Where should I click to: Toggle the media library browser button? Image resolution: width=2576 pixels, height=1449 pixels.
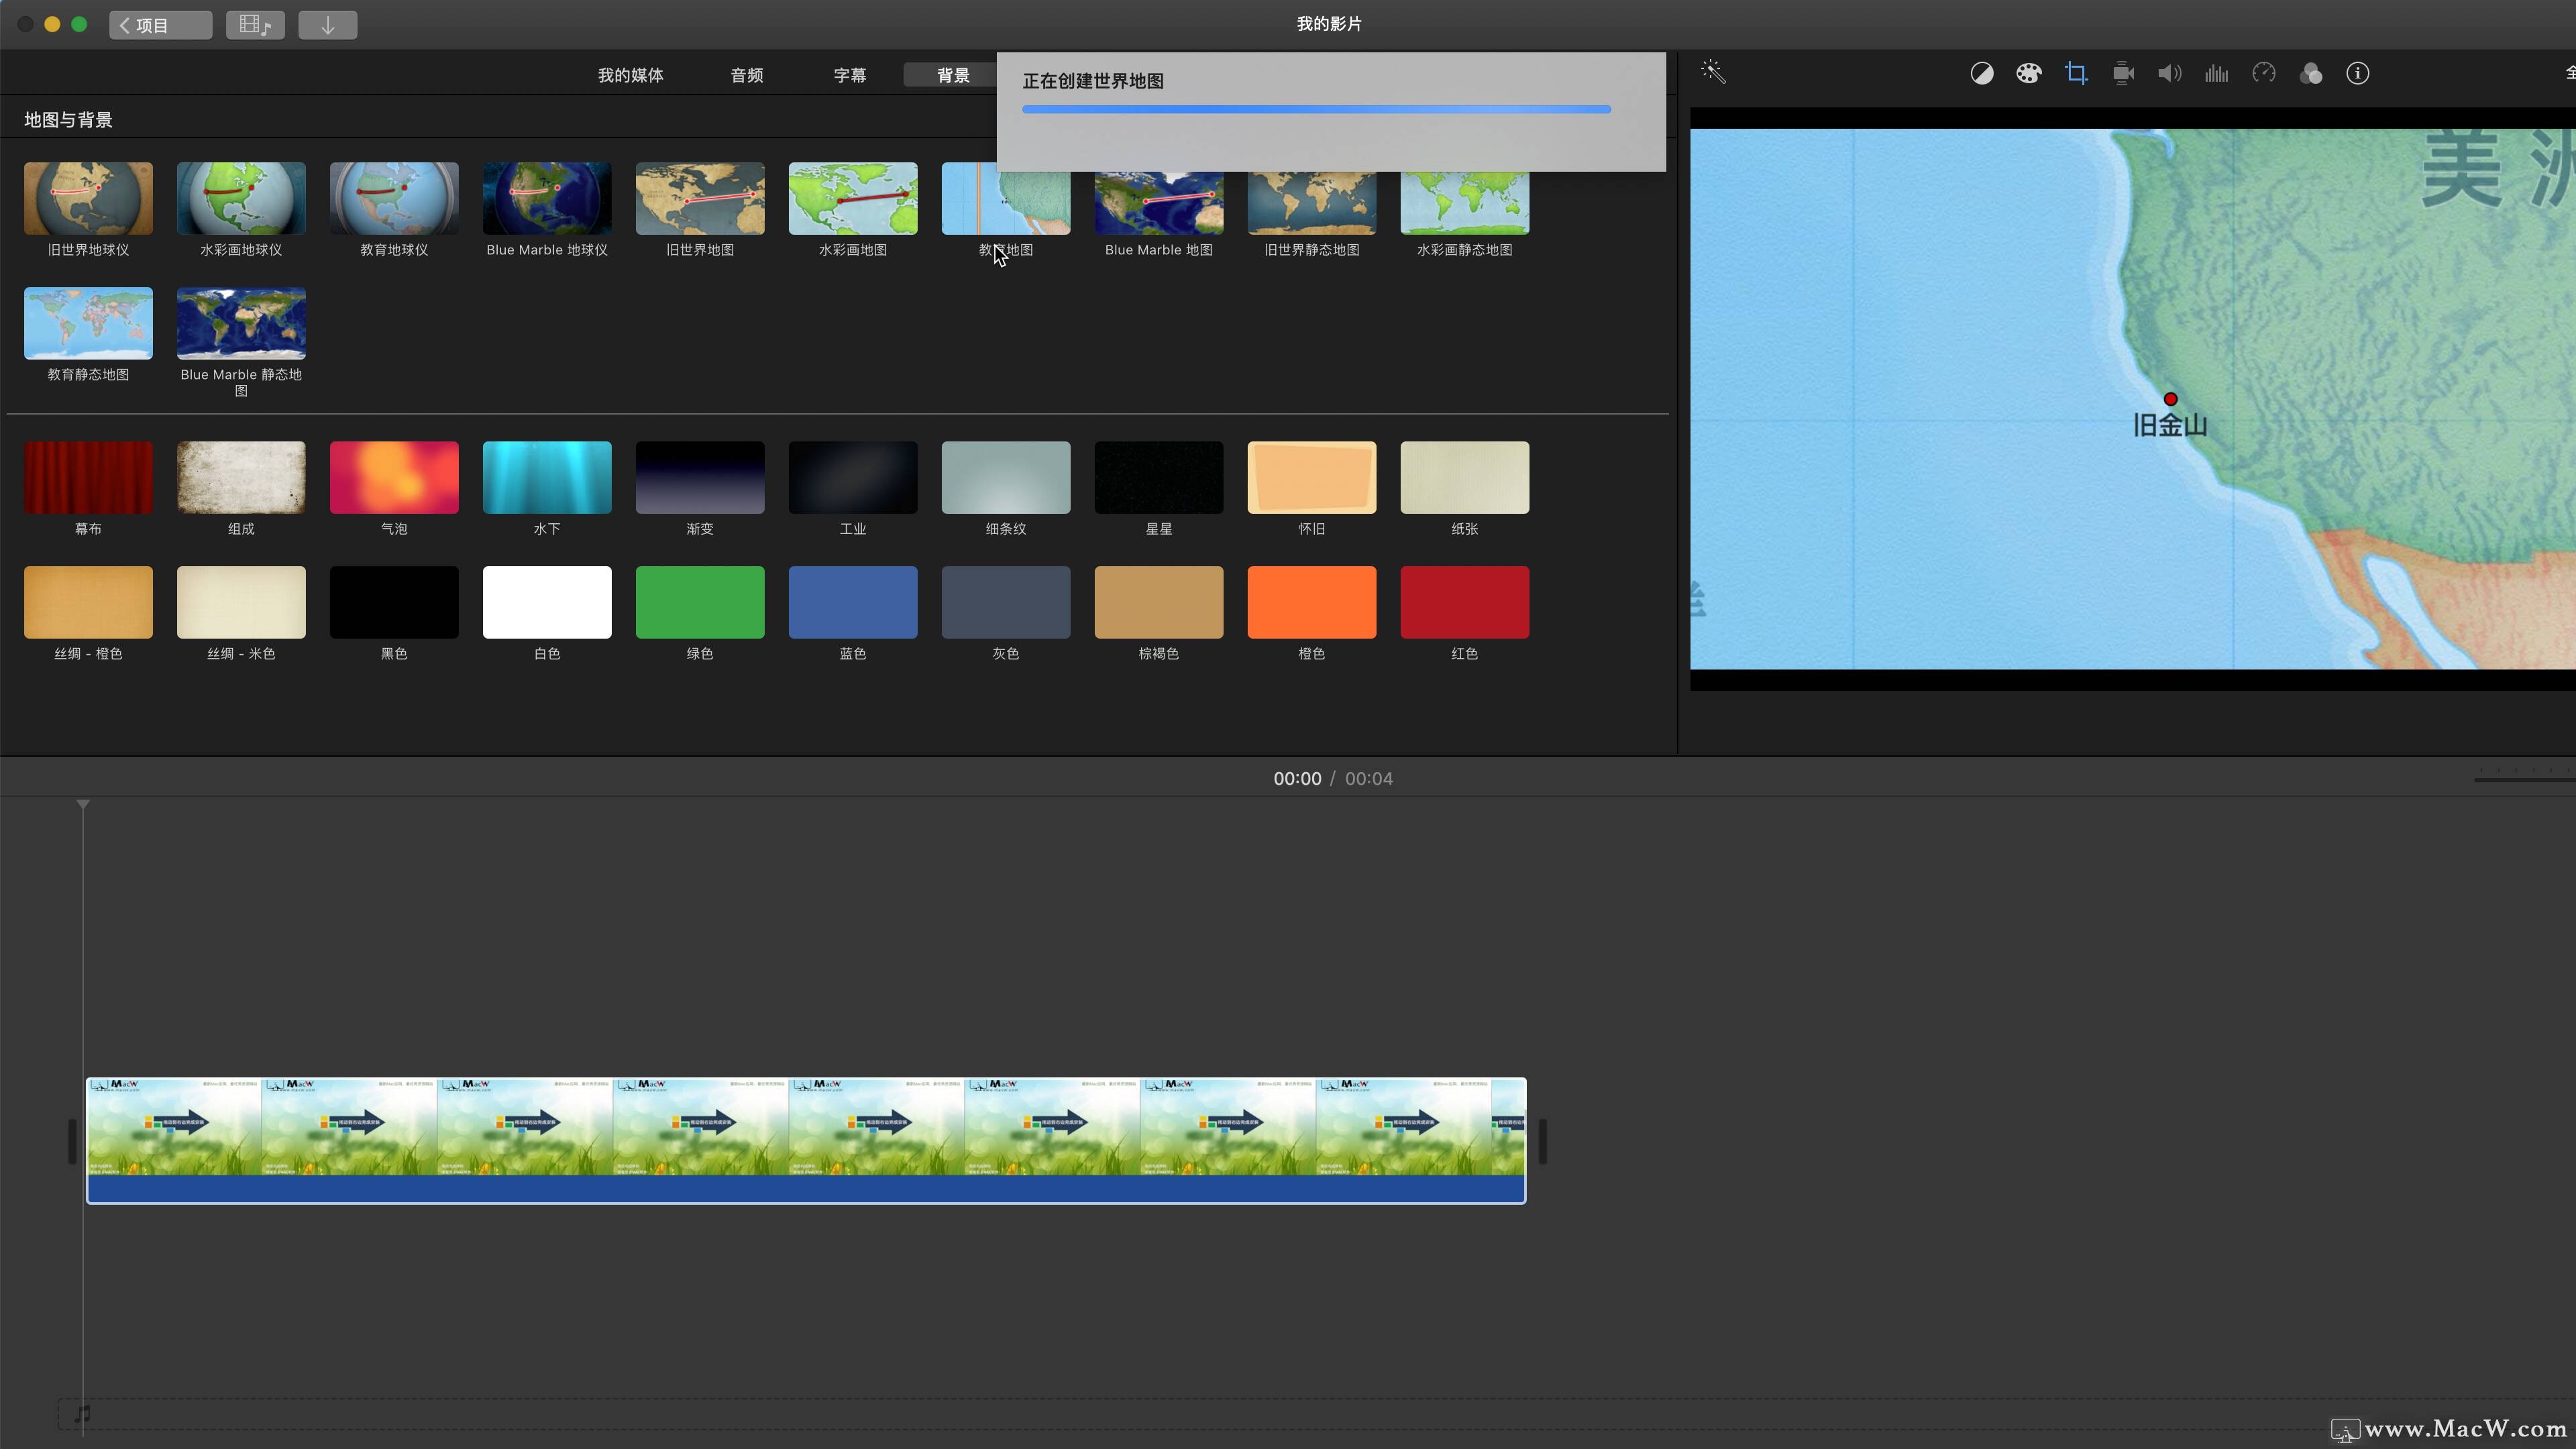255,25
